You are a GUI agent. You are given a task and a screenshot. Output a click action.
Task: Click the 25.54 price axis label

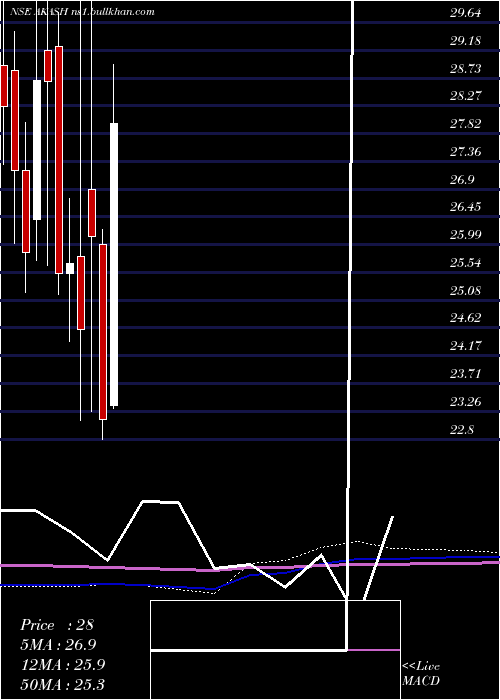tap(466, 262)
